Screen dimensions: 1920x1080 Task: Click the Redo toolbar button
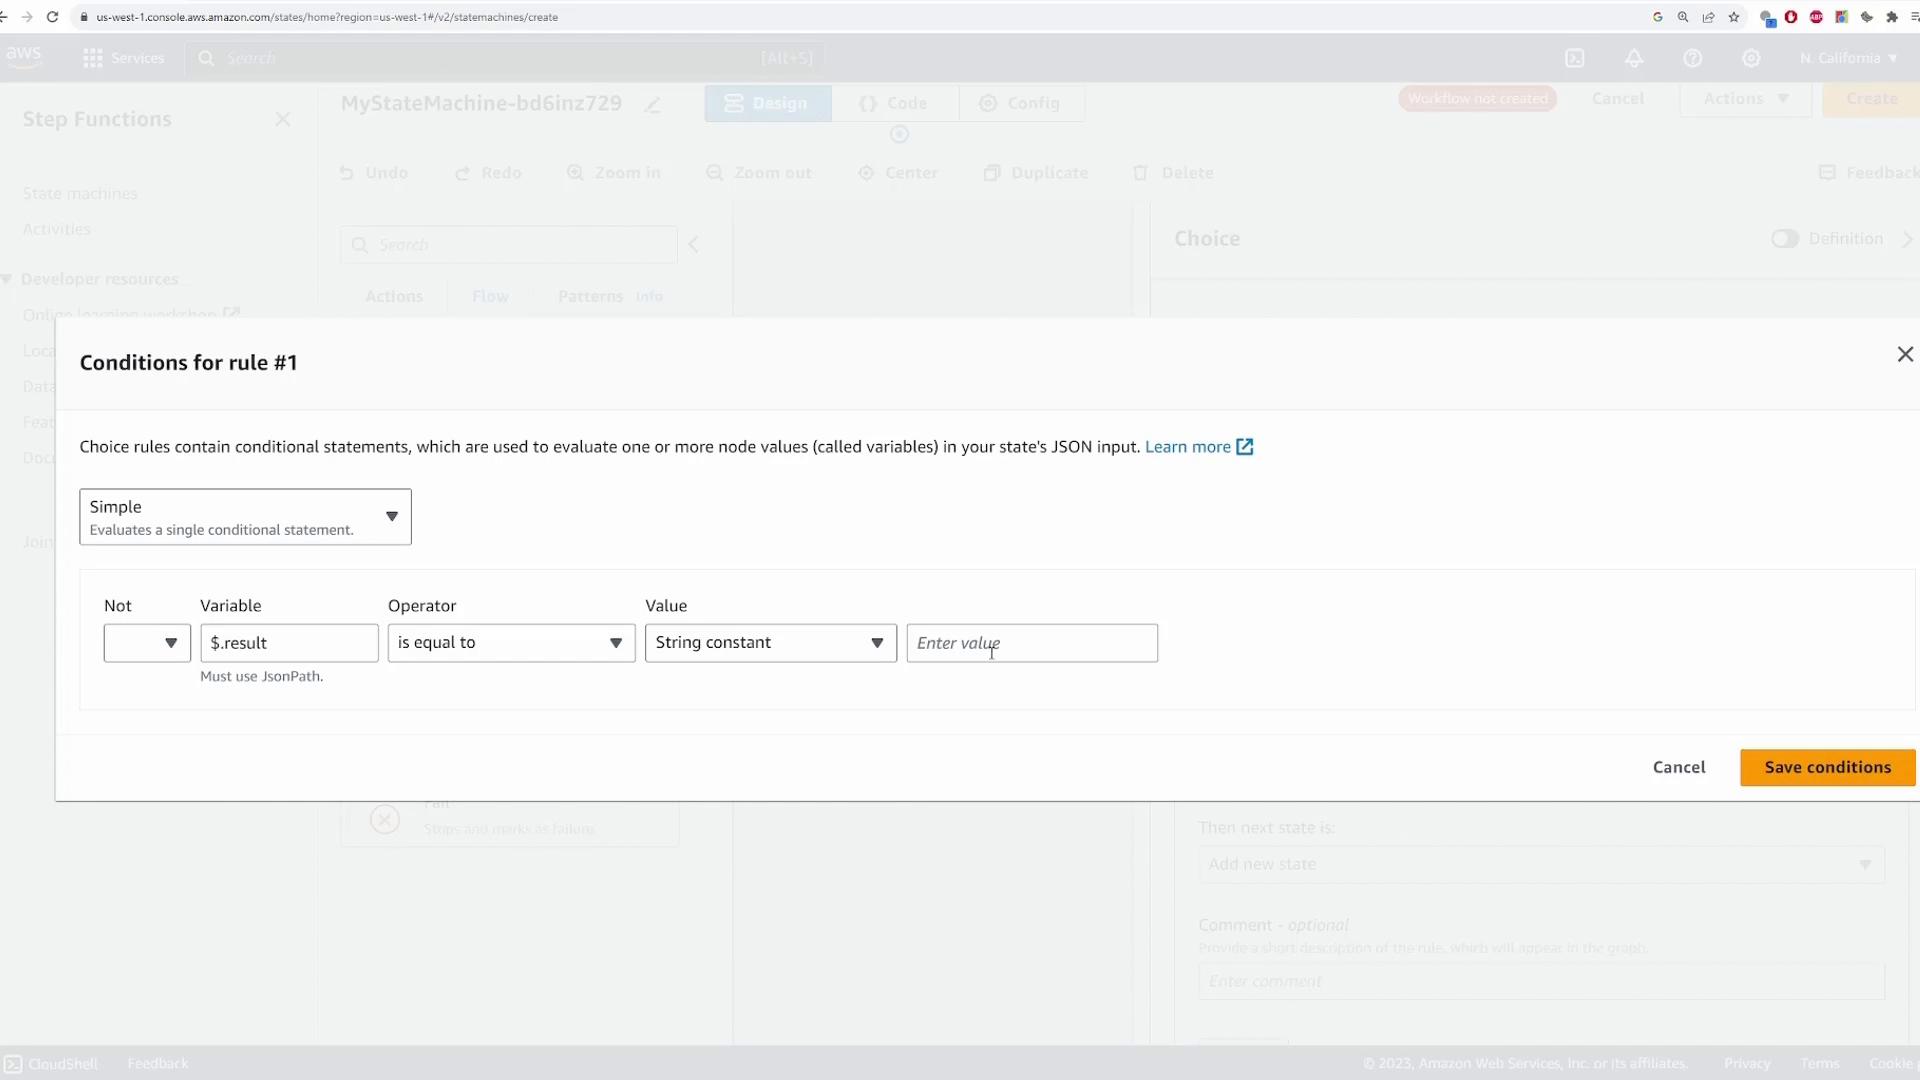[x=489, y=173]
